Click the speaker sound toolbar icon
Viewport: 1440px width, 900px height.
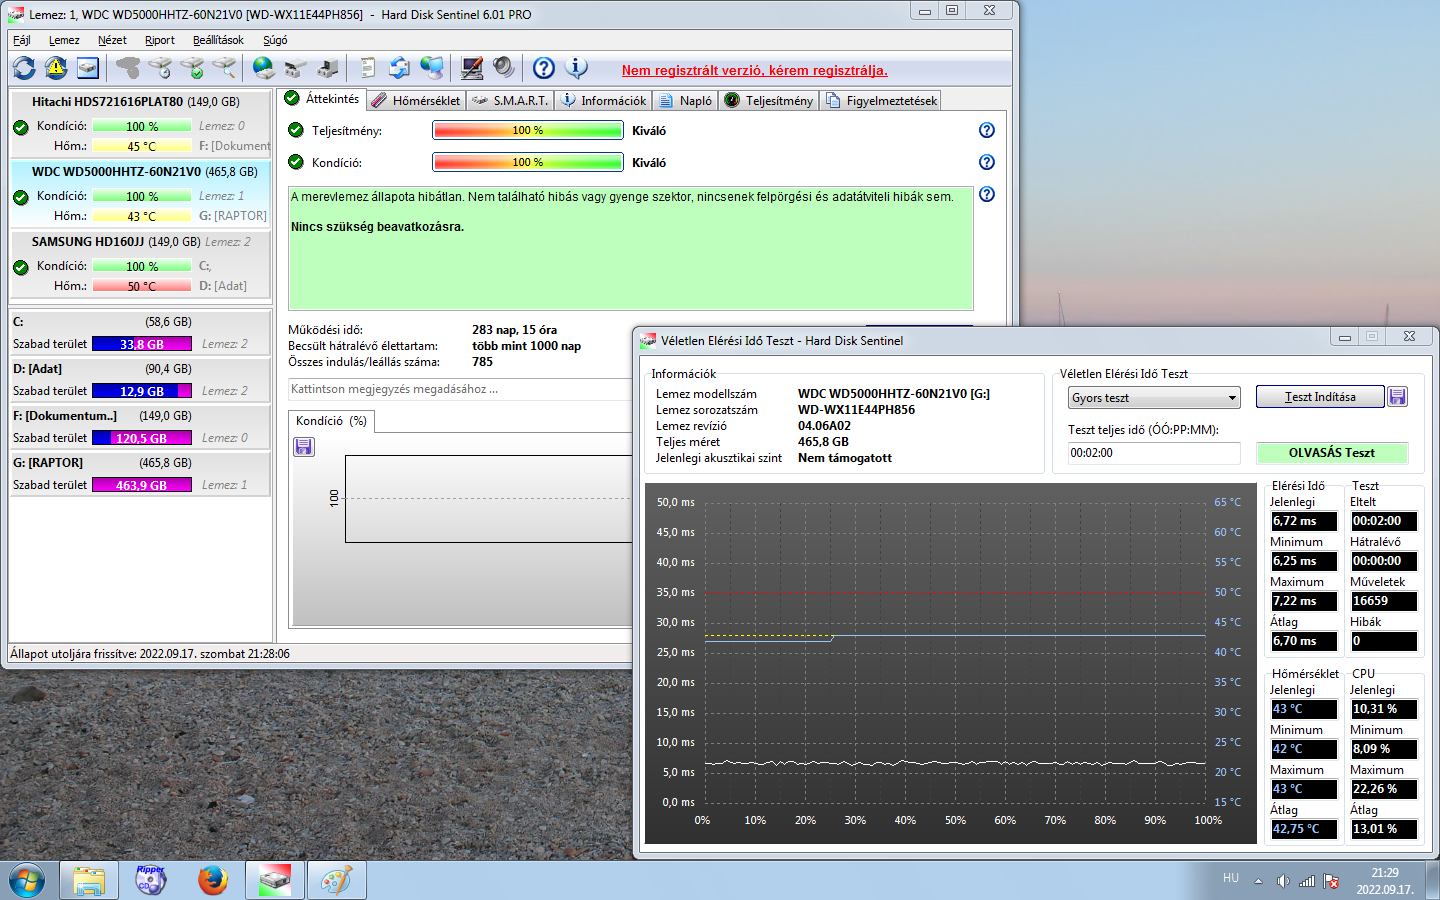(x=504, y=68)
